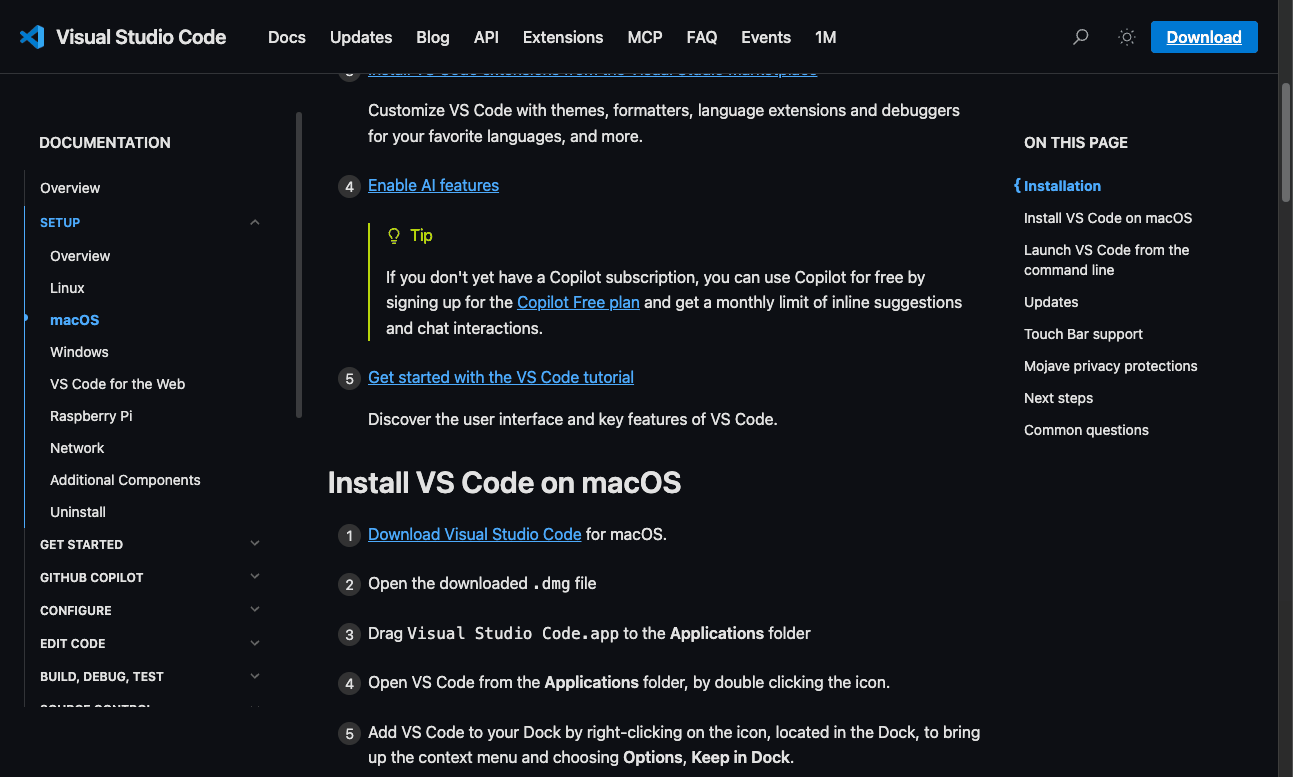Open the Docs menu item
Screen dimensions: 1293x777
pos(287,37)
